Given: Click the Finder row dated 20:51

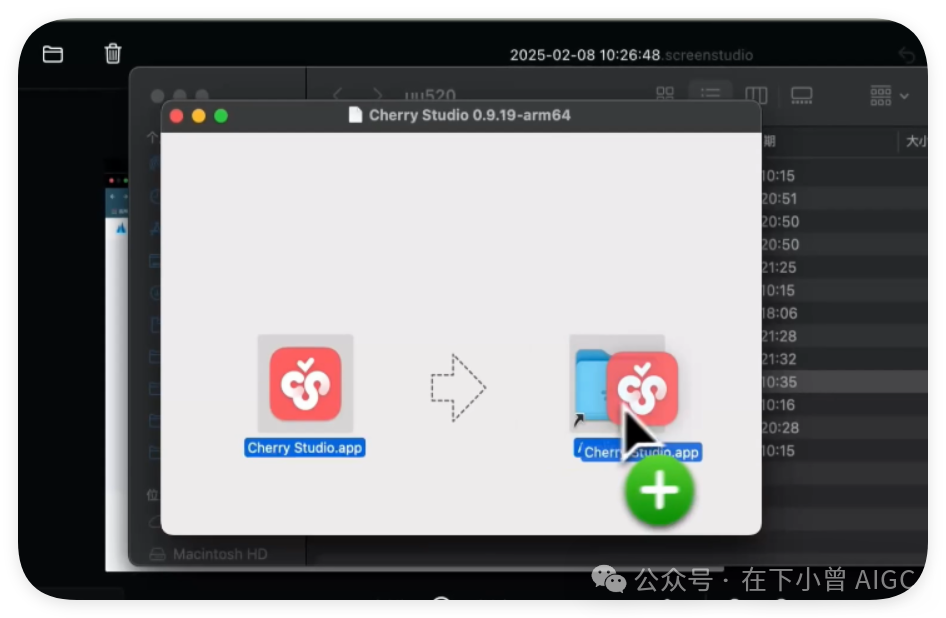Looking at the screenshot, I should click(x=845, y=199).
